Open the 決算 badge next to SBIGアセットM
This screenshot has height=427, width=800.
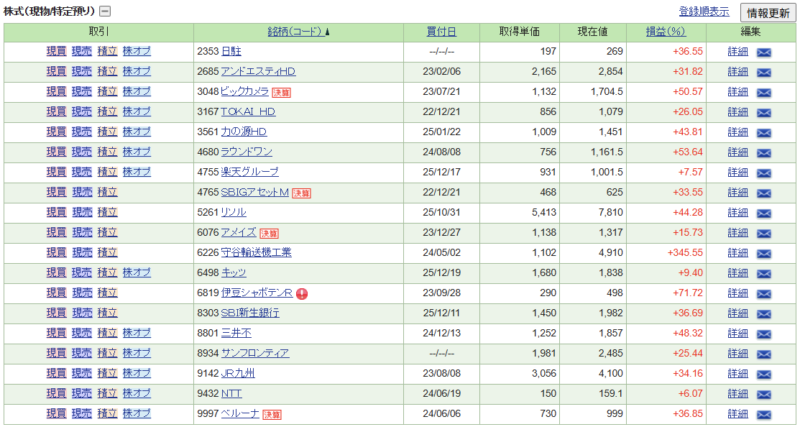[x=301, y=192]
